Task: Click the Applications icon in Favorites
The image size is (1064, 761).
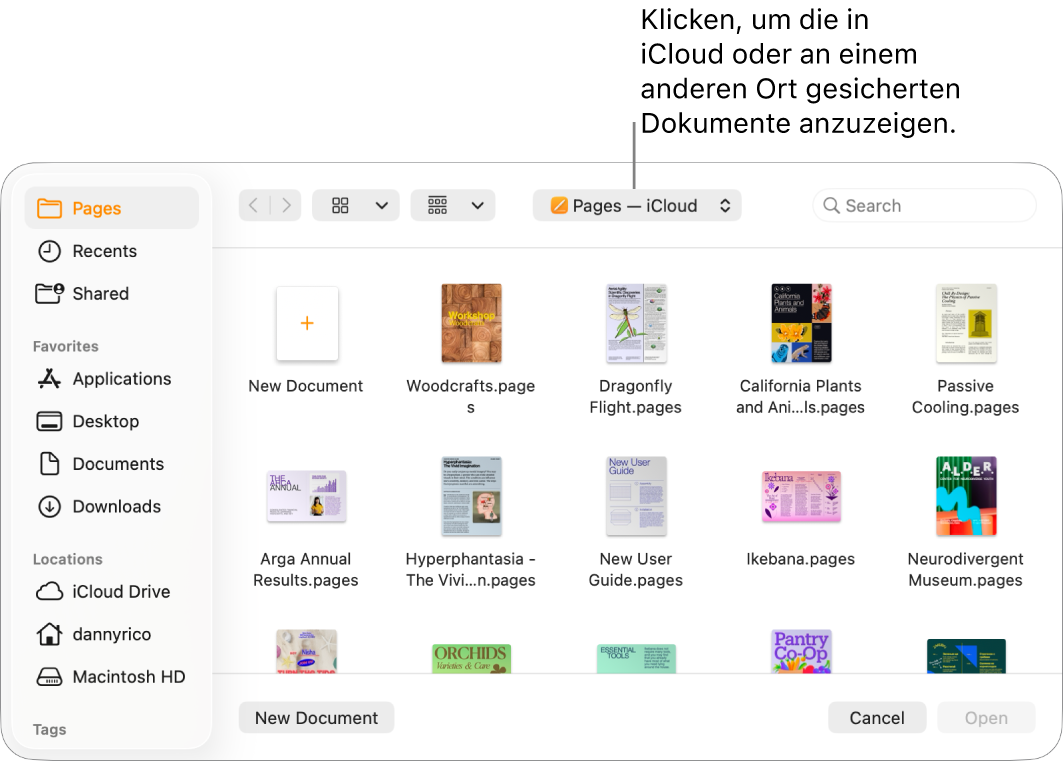Action: 50,379
